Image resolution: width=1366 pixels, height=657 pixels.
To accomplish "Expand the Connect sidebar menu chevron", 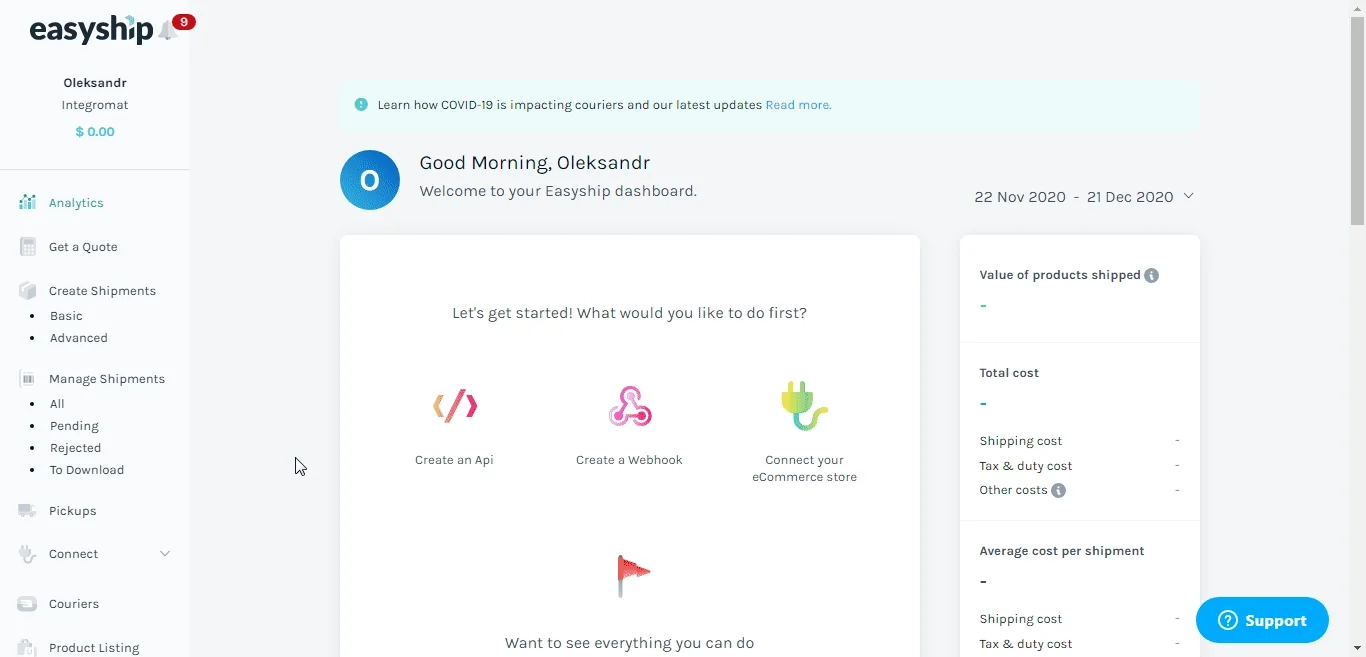I will (x=165, y=554).
